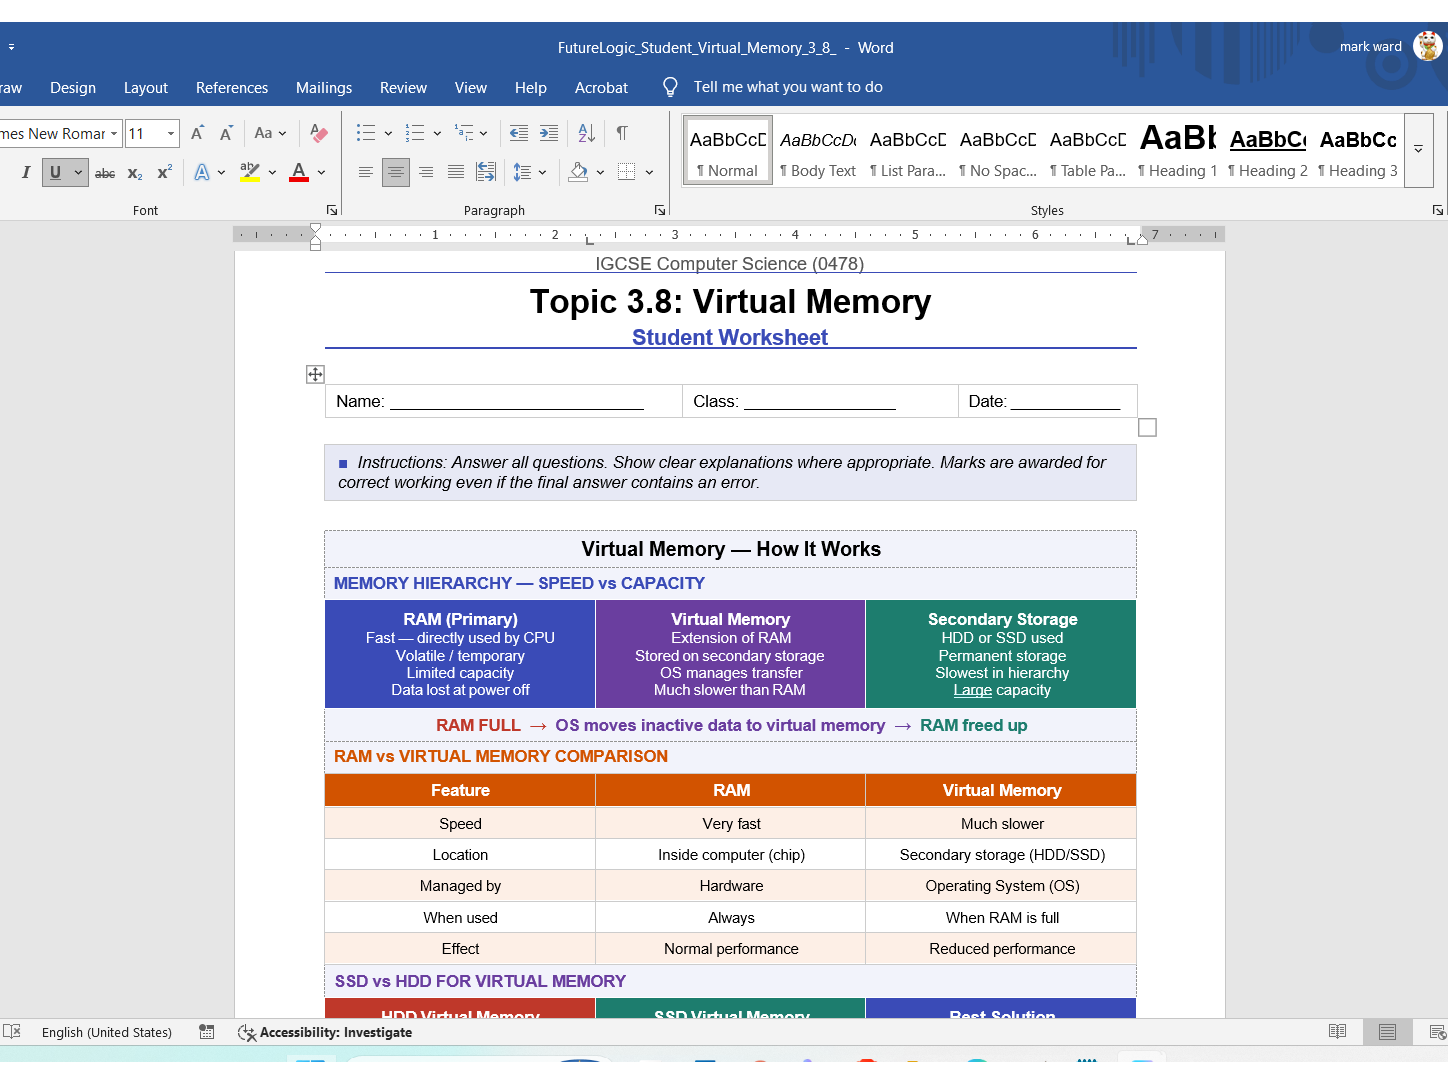The image size is (1448, 1086).
Task: Click English (United States) language indicator
Action: (107, 1033)
